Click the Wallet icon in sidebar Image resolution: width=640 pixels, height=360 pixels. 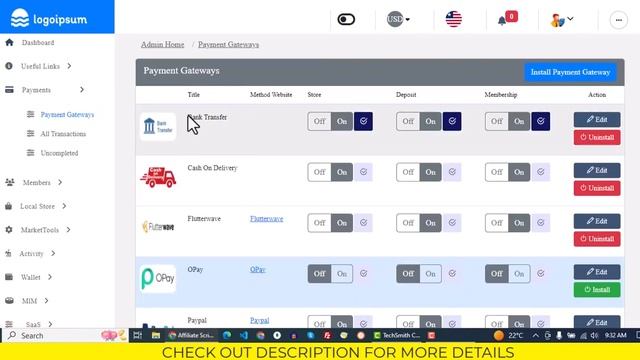(9, 277)
